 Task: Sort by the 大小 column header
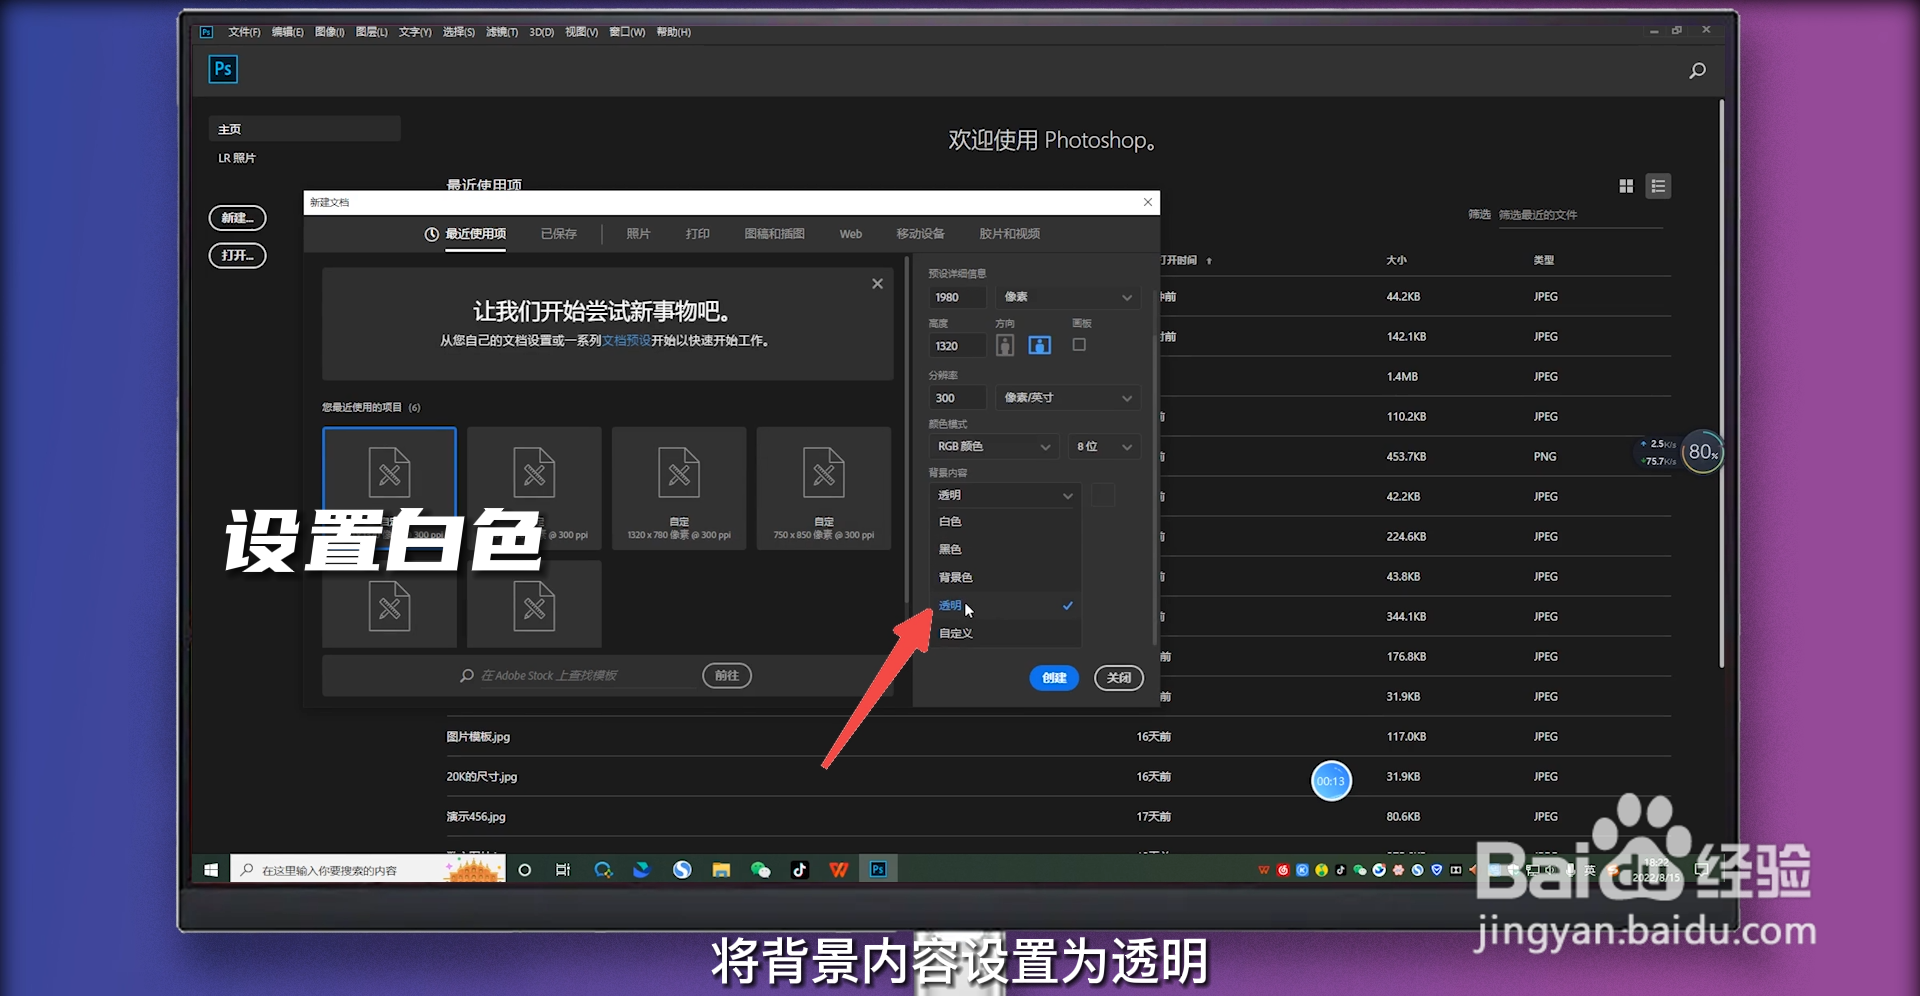click(1396, 260)
